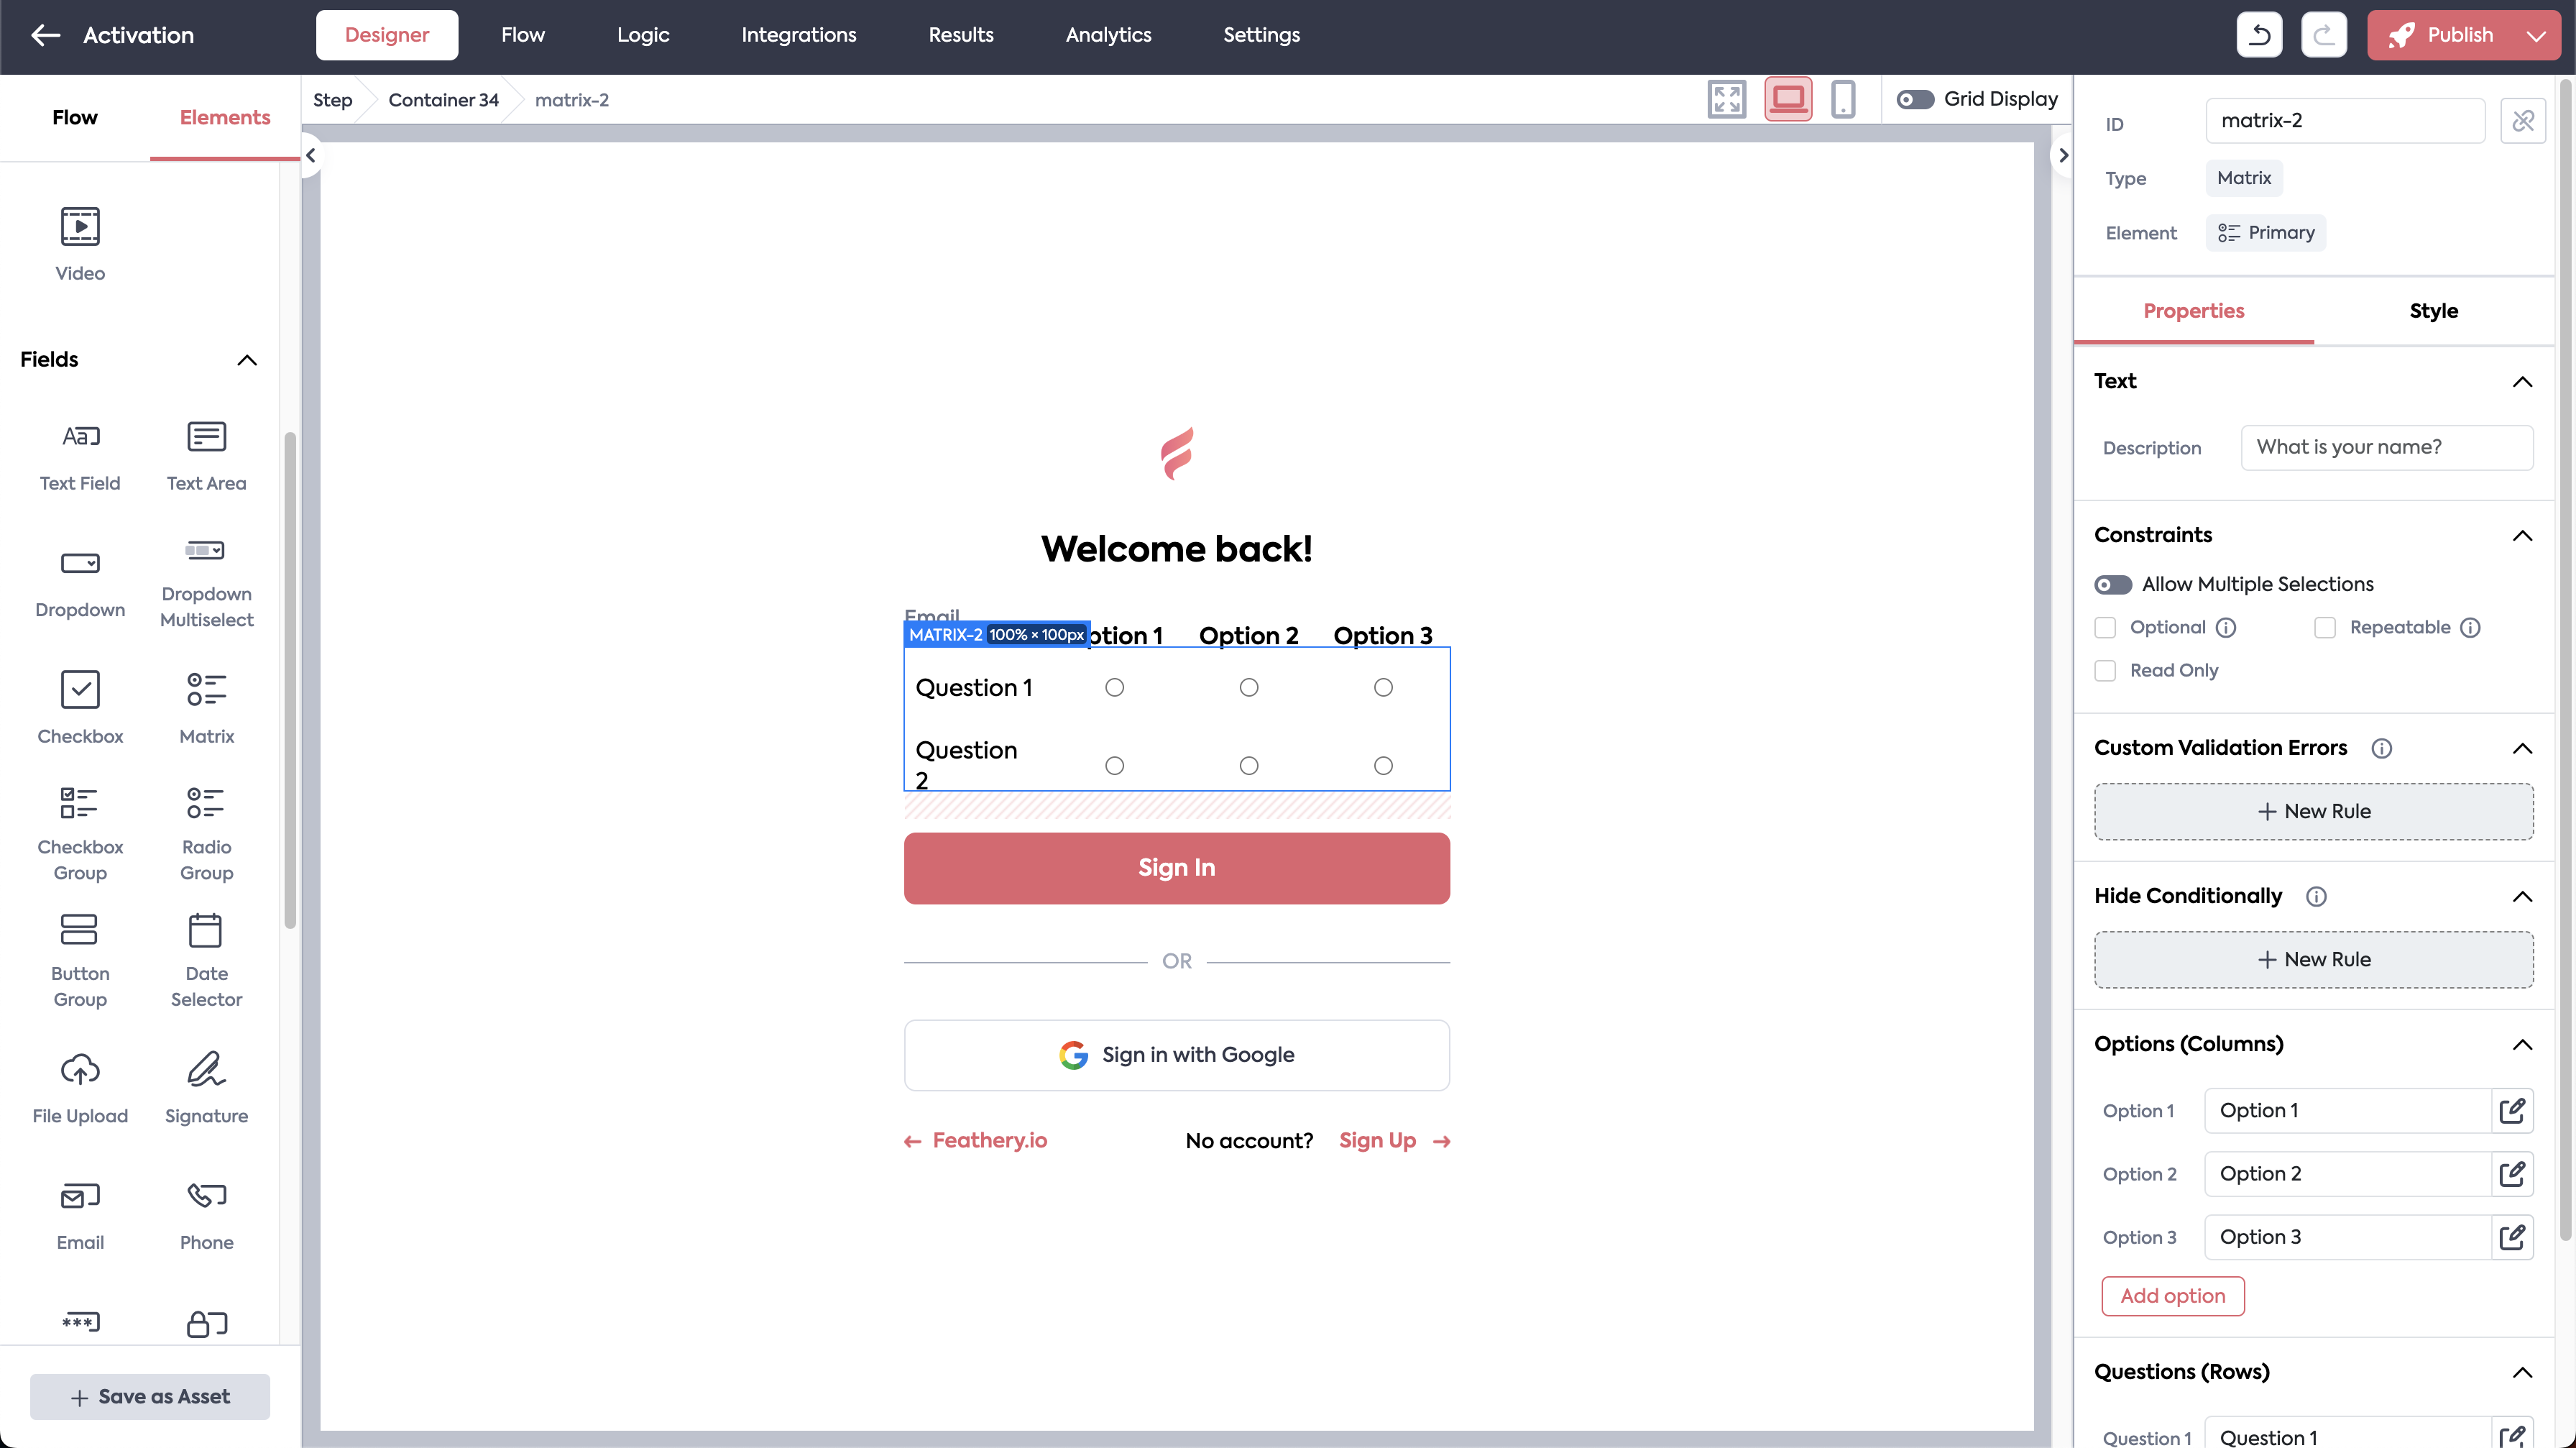Click the fullscreen expand canvas icon
2576x1448 pixels.
(x=1726, y=99)
